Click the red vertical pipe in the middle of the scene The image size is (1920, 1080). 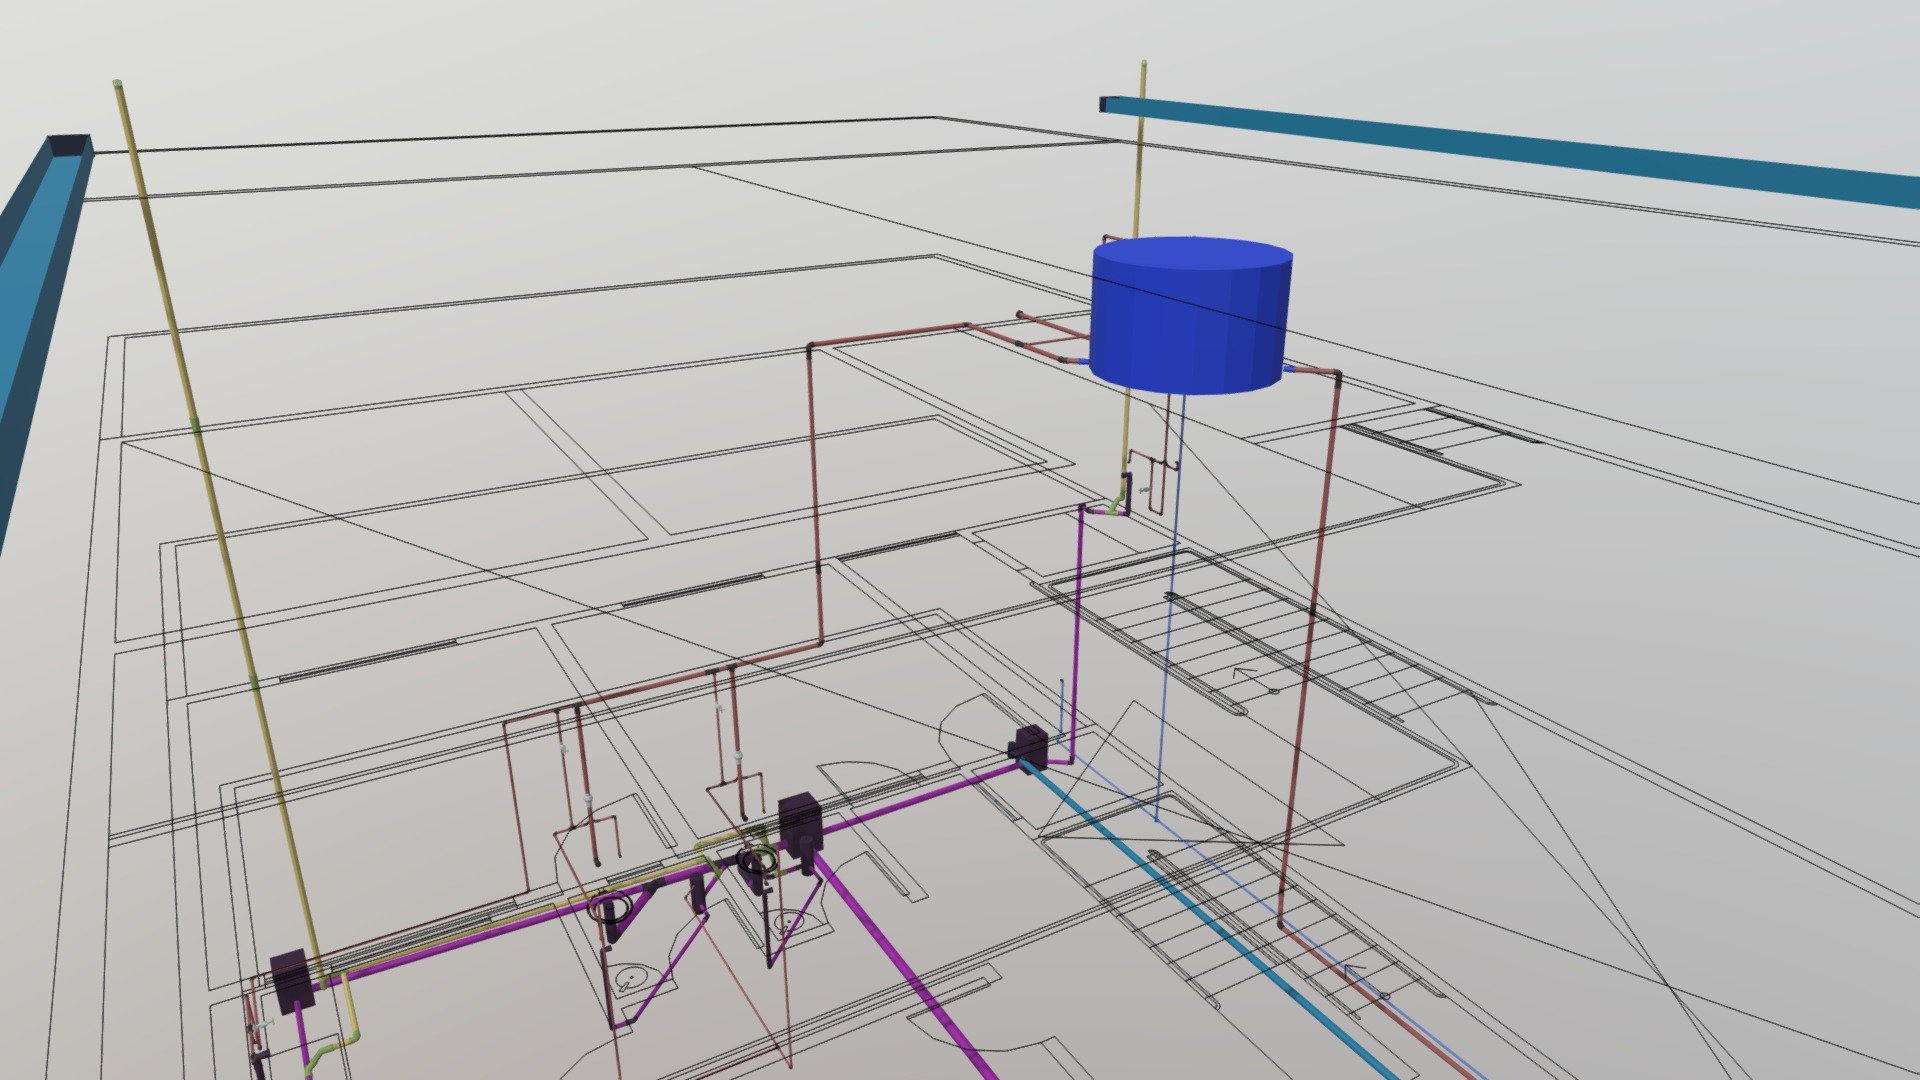815,495
